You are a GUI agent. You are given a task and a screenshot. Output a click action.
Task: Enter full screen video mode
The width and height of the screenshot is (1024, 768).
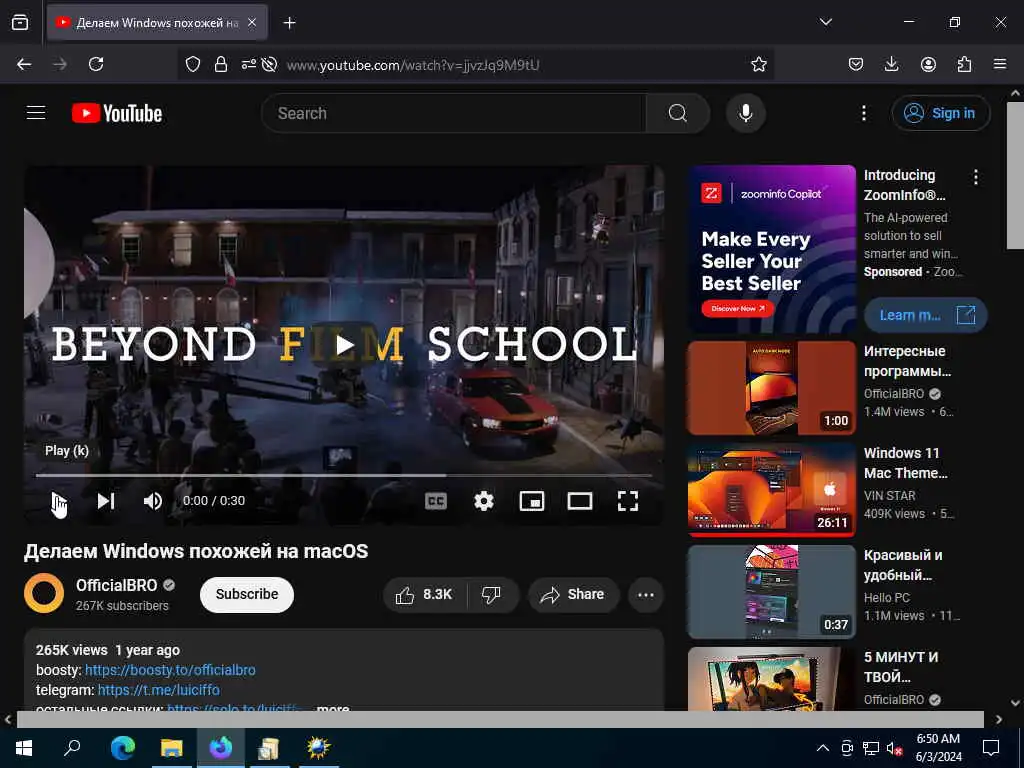[628, 501]
